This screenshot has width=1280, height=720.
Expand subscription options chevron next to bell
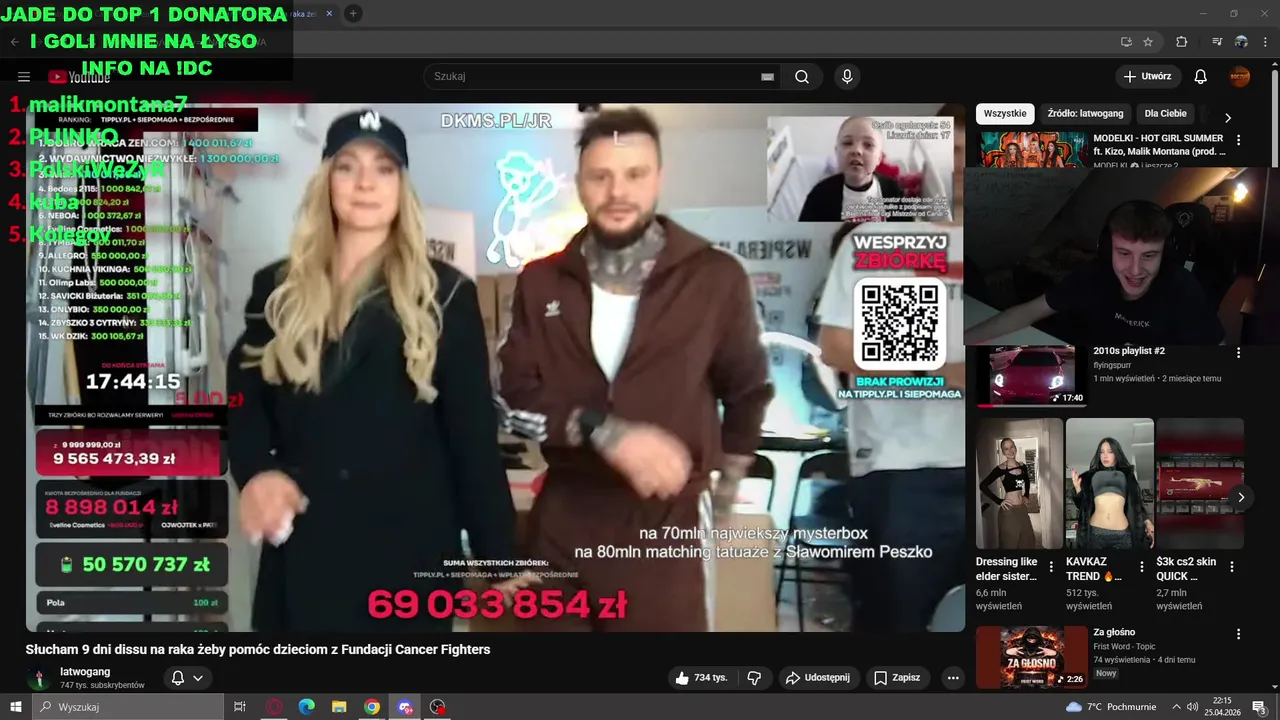tap(198, 678)
